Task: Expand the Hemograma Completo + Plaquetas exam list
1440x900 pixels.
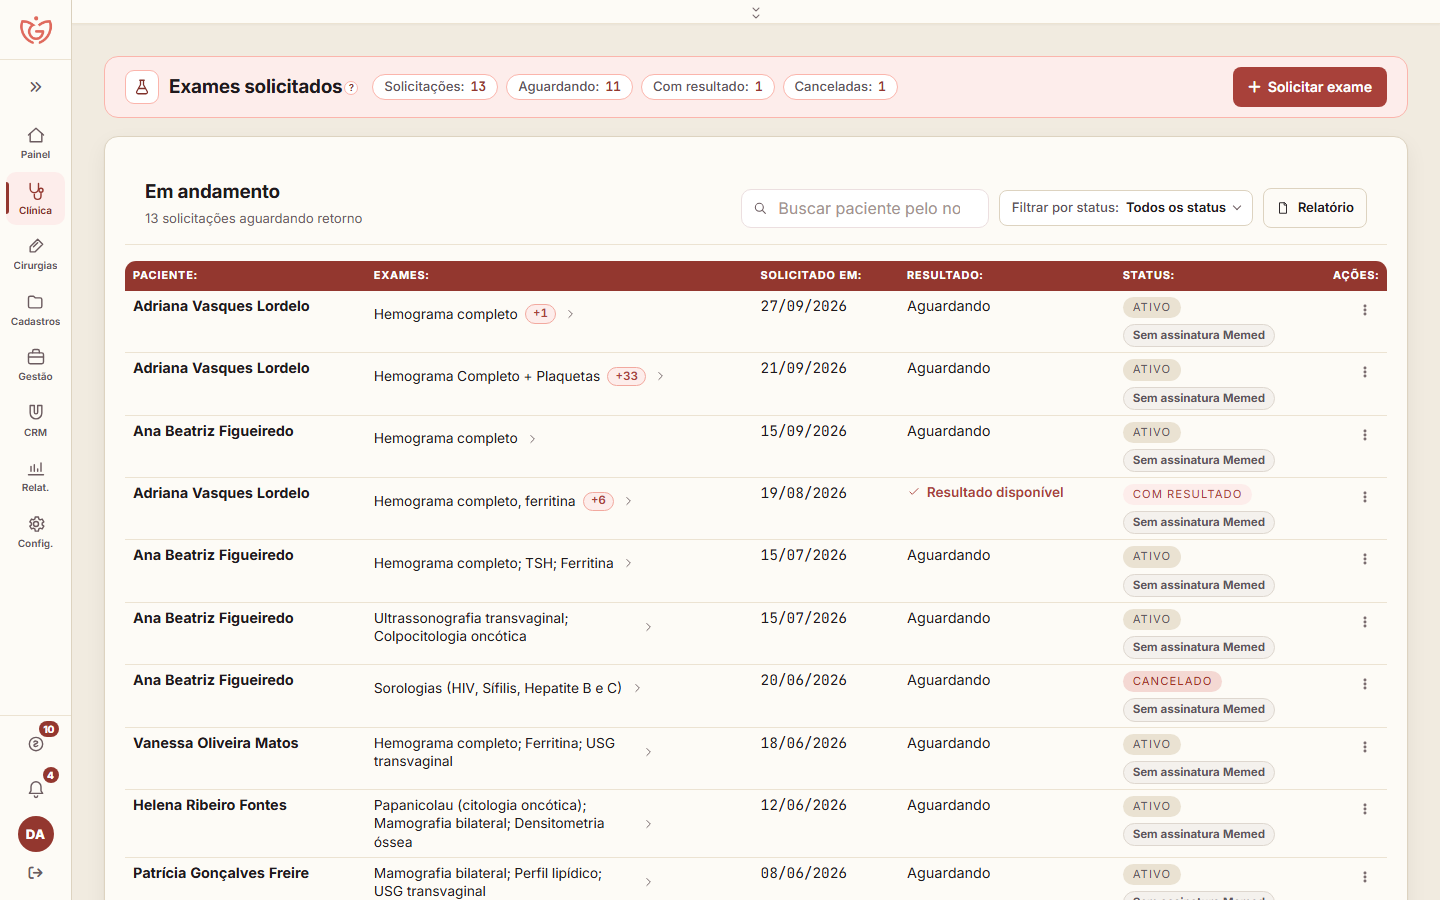Action: (661, 376)
